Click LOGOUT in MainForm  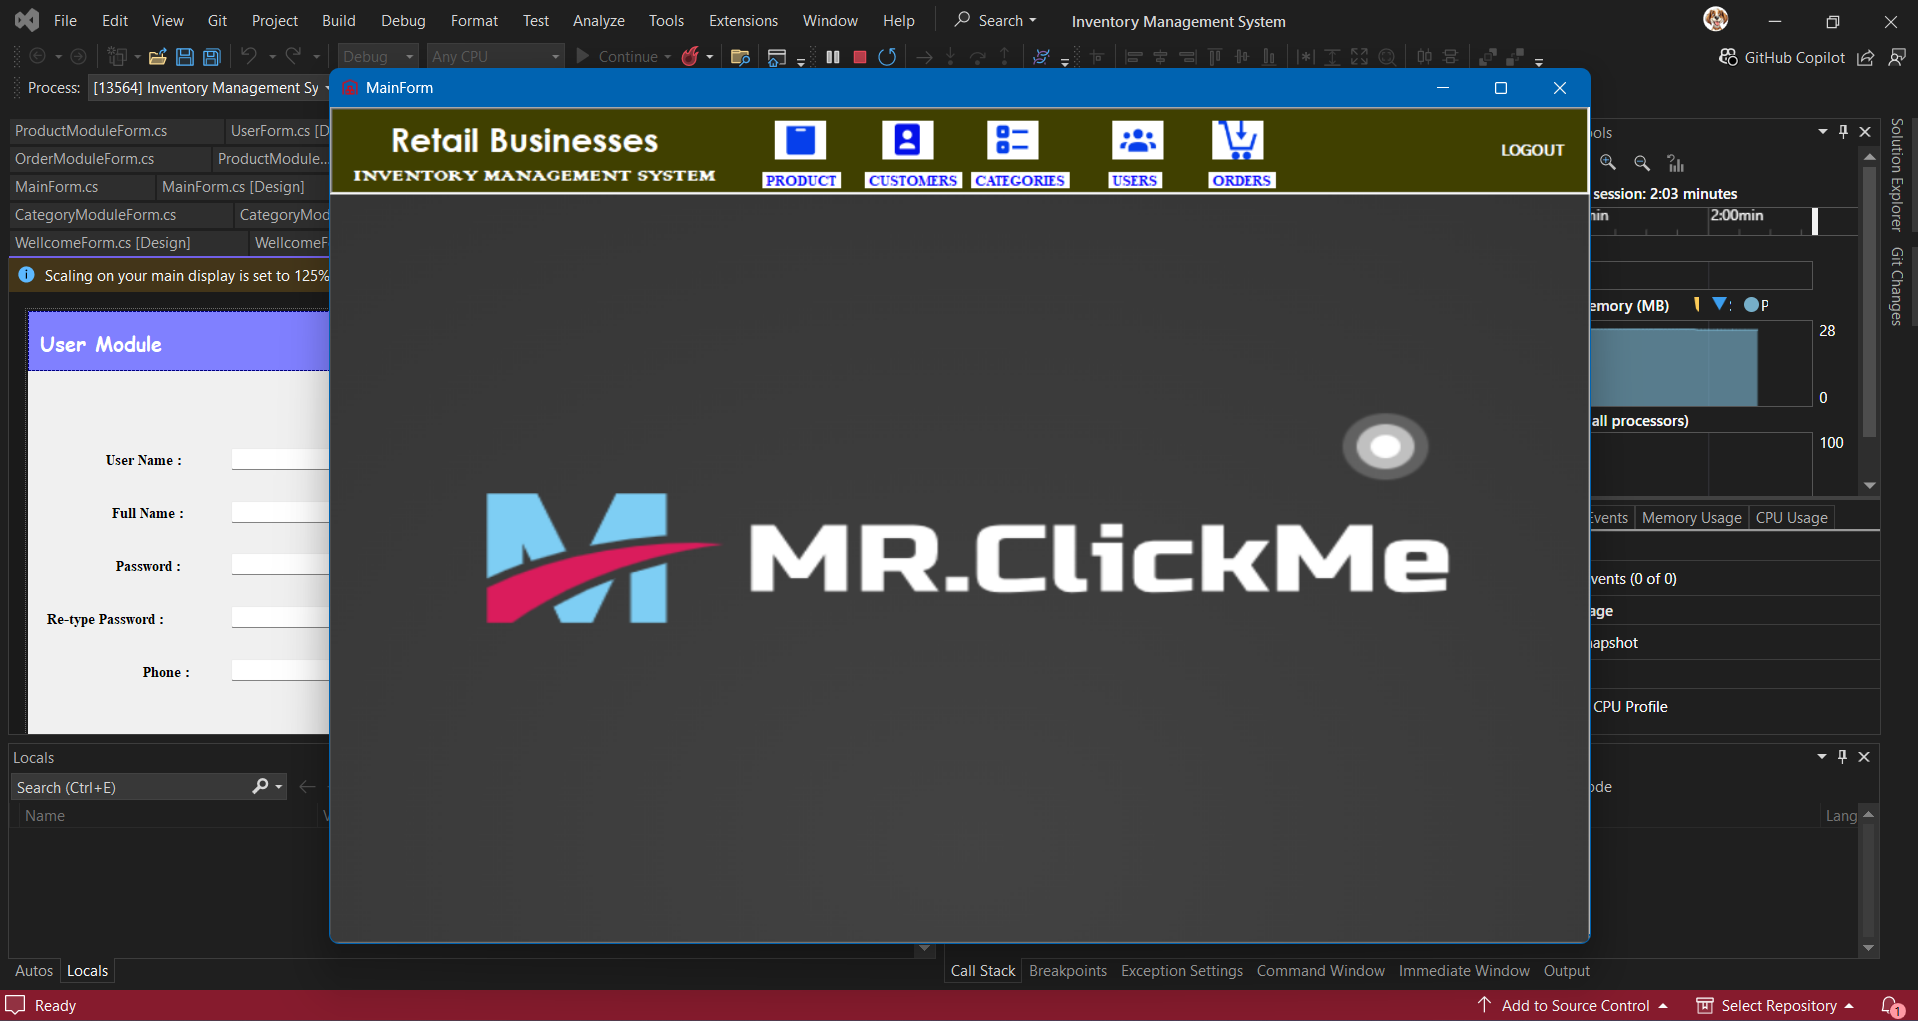1532,150
